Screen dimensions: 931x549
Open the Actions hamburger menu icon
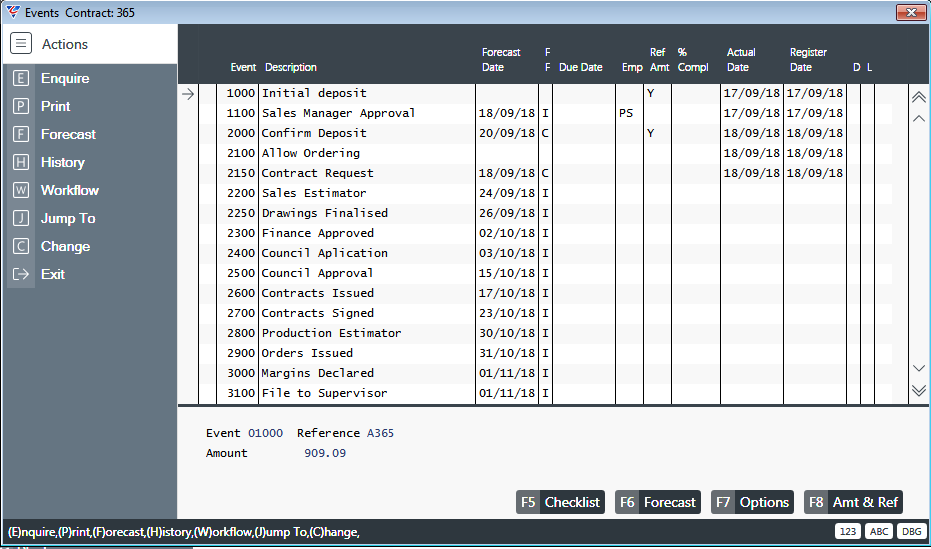(21, 43)
